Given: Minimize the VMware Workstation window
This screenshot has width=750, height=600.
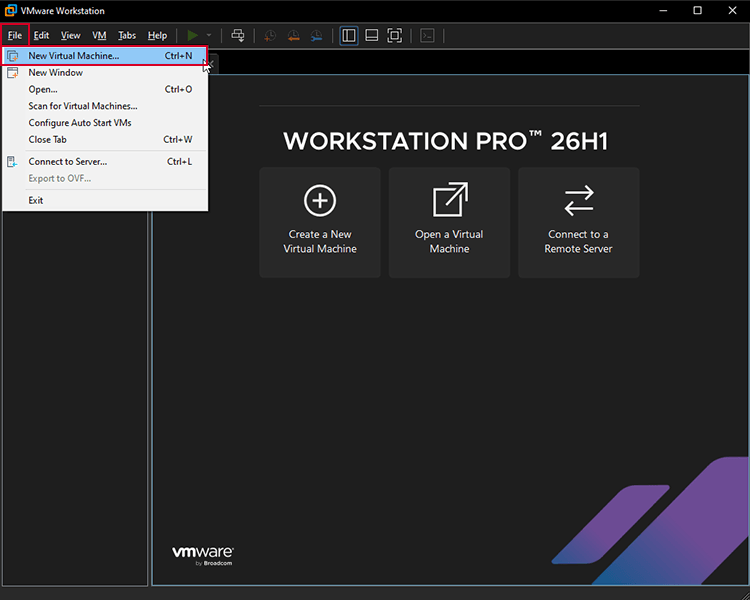Looking at the screenshot, I should pyautogui.click(x=663, y=11).
